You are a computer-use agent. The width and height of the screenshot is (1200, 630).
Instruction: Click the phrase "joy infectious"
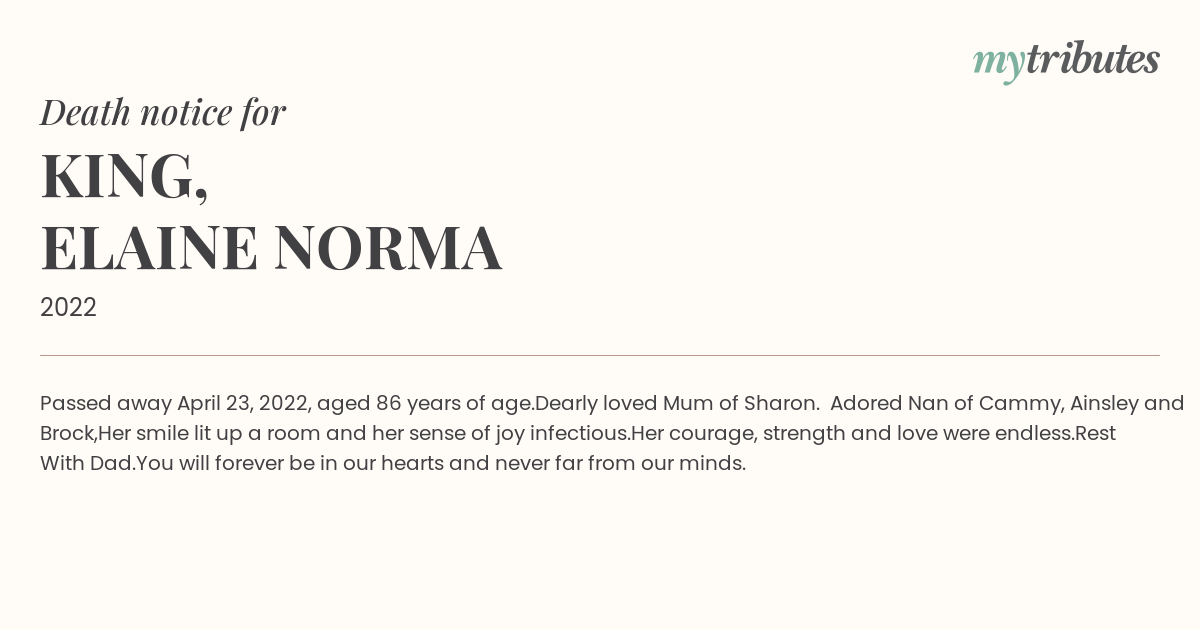point(561,434)
